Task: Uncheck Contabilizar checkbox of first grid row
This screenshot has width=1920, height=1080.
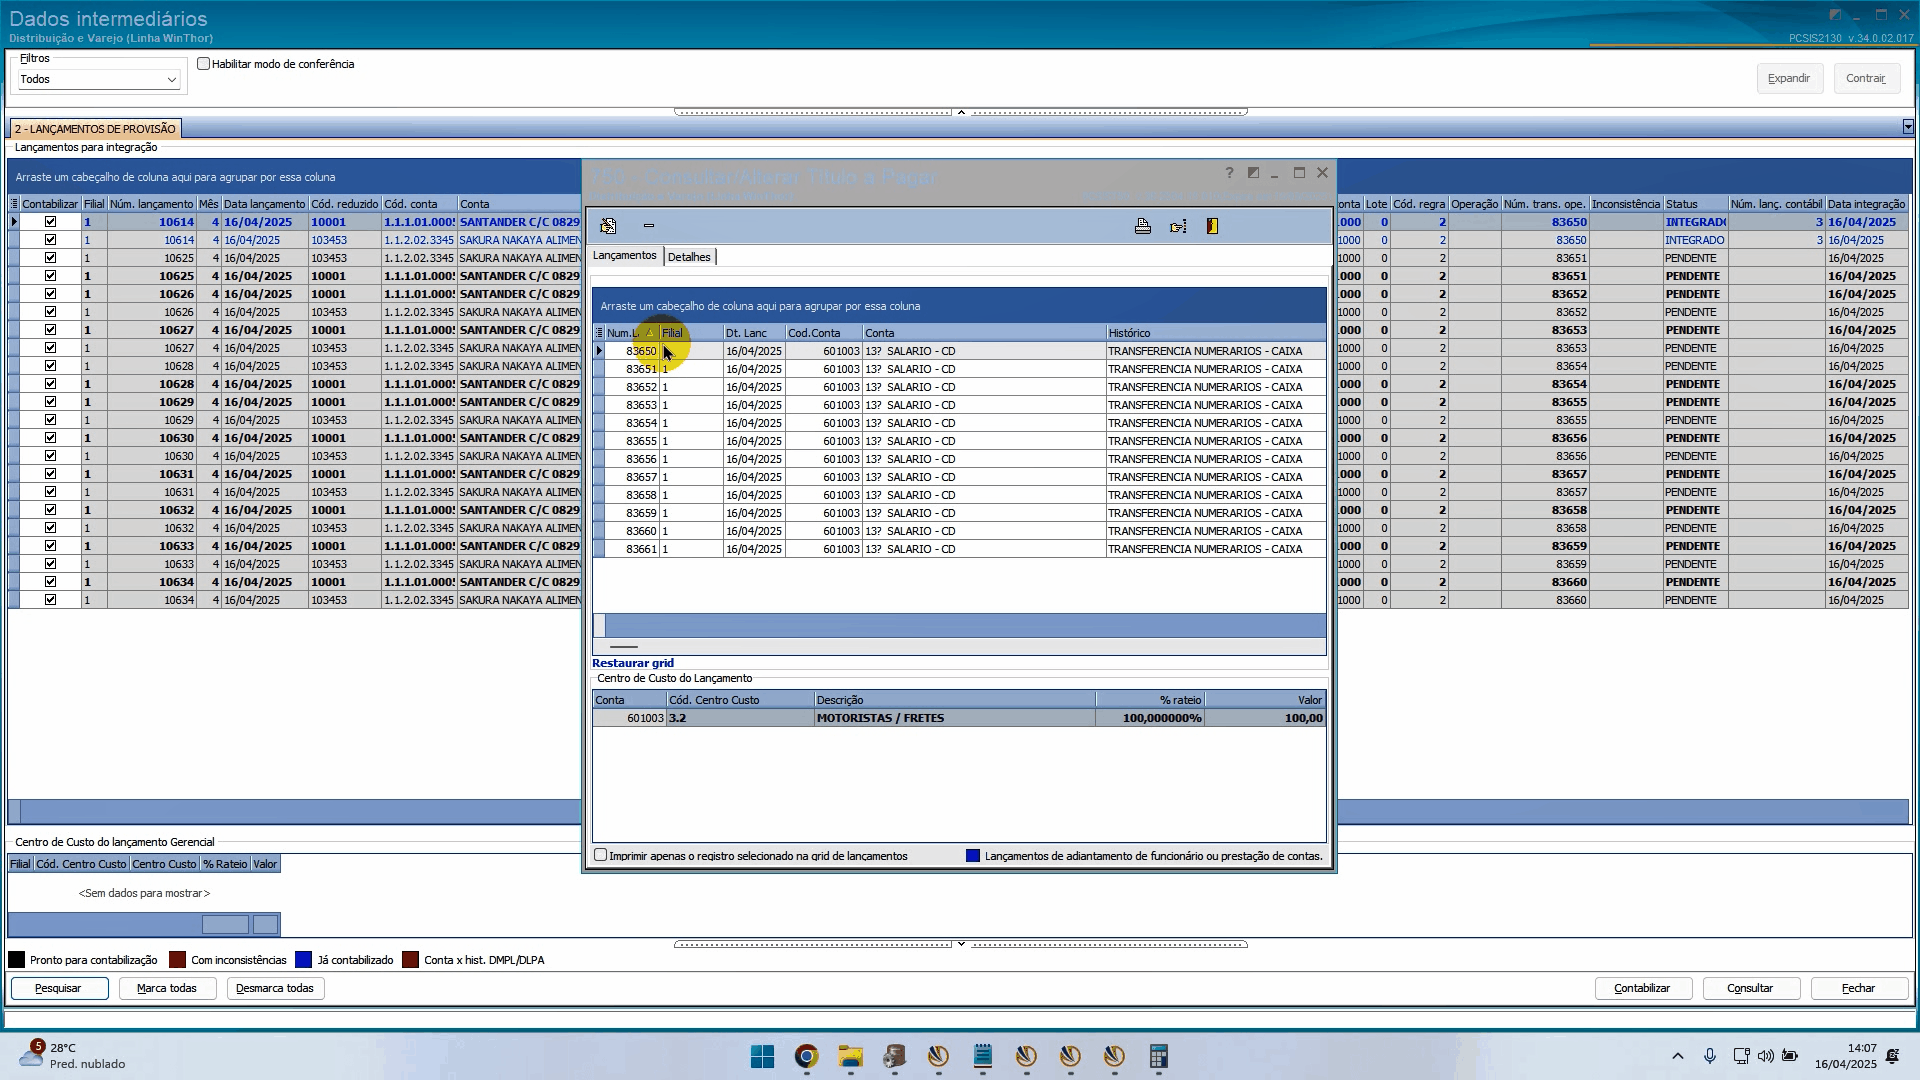Action: click(x=50, y=222)
